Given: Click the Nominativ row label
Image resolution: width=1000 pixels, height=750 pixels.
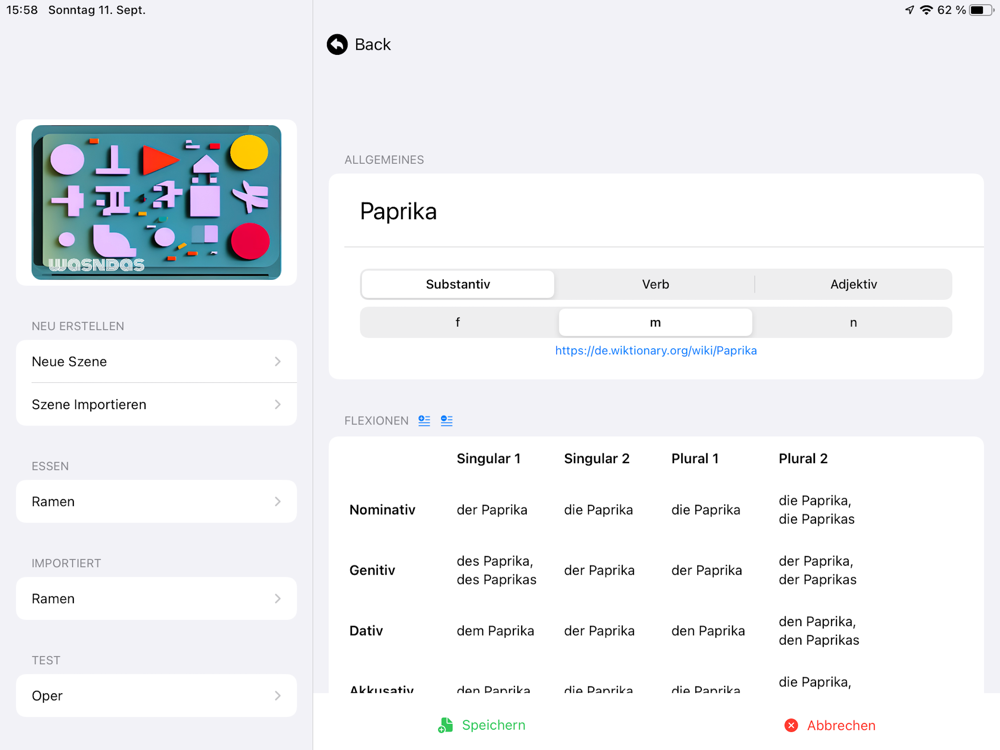Looking at the screenshot, I should 382,510.
